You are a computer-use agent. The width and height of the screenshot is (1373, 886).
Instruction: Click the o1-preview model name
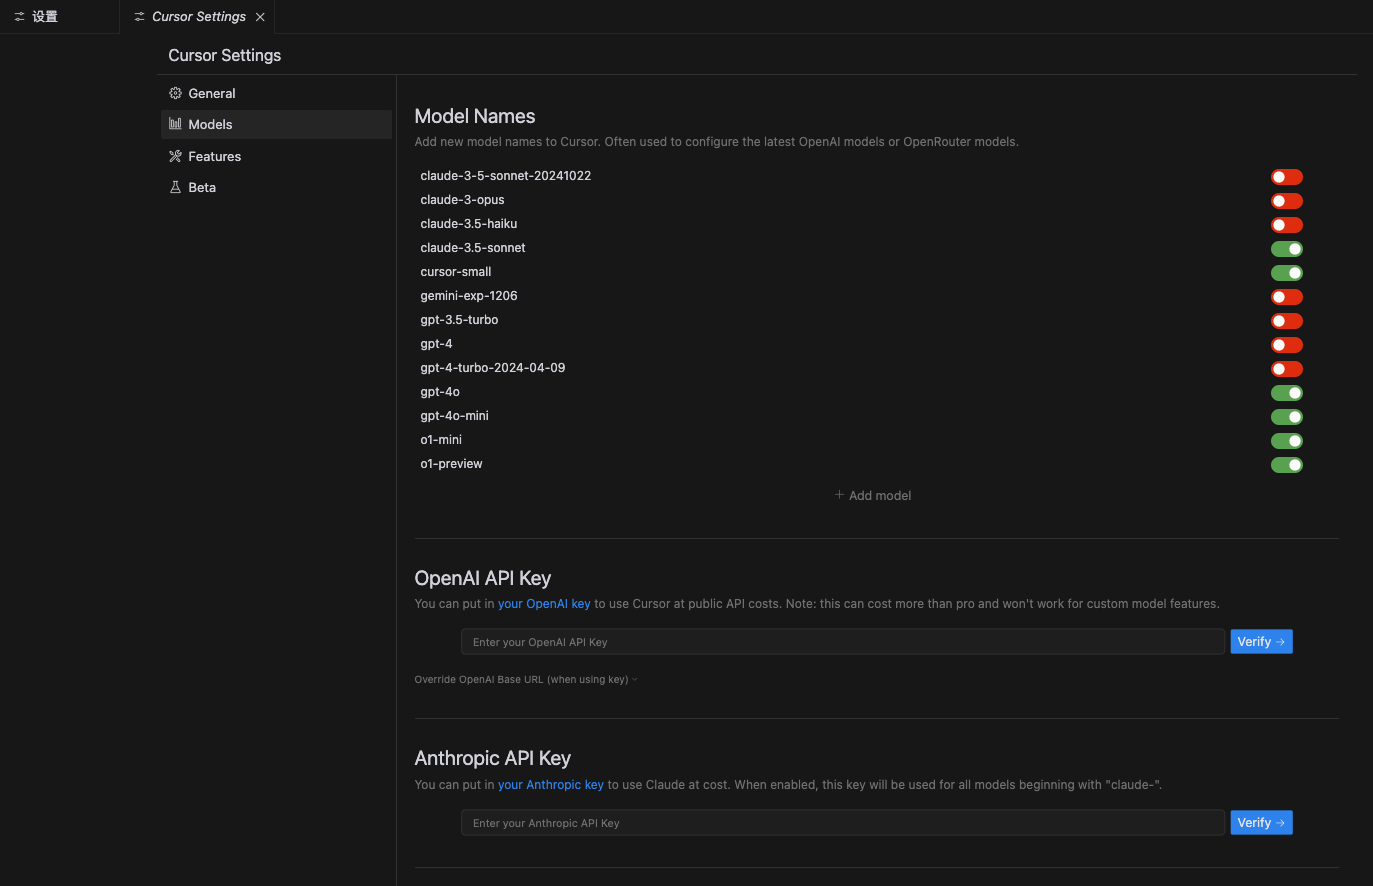[x=451, y=464]
